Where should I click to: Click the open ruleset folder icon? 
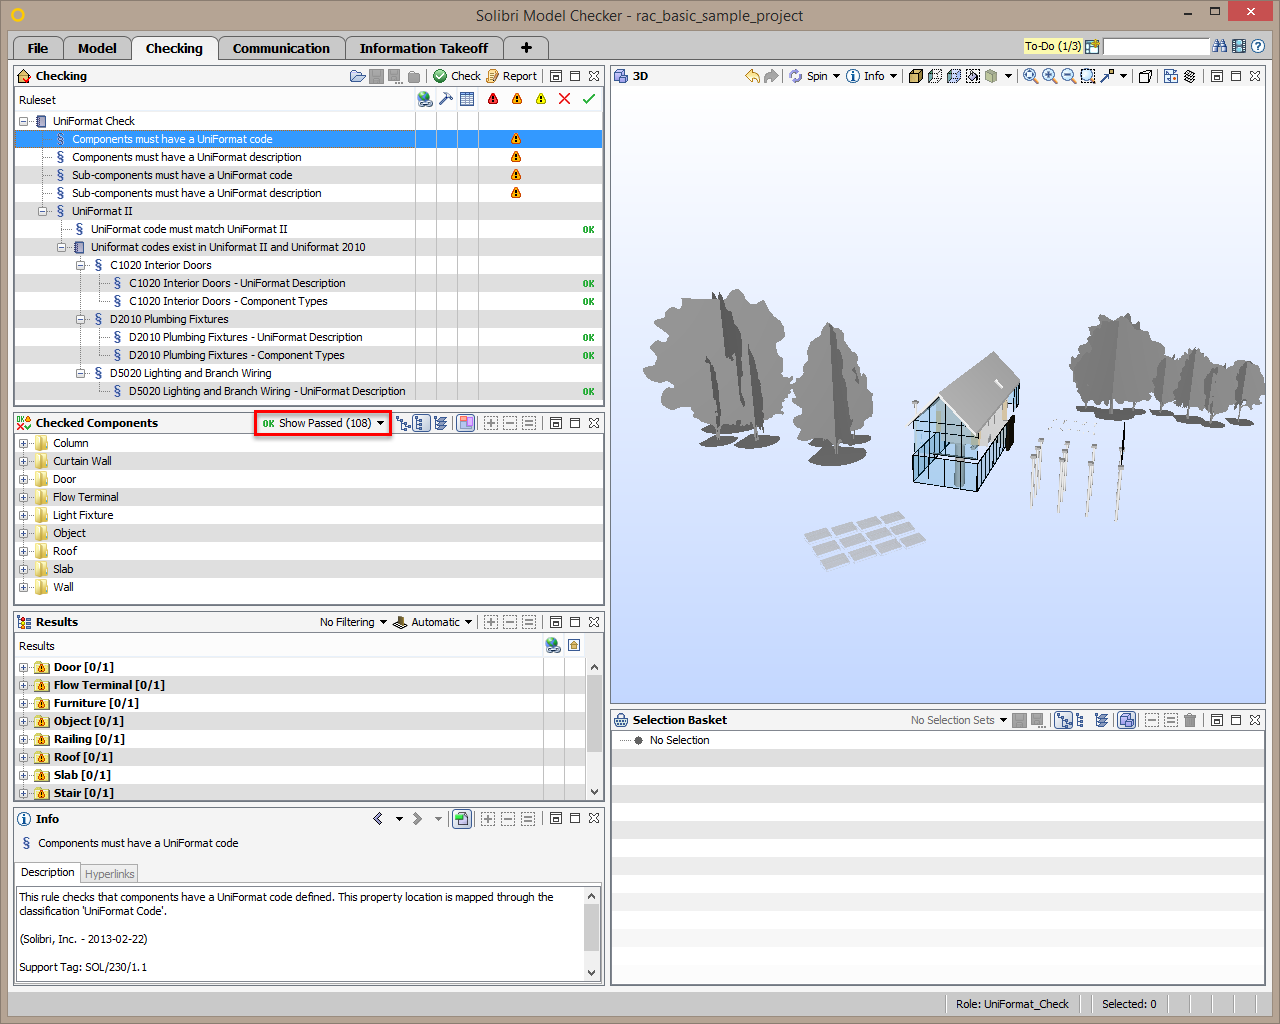[357, 76]
